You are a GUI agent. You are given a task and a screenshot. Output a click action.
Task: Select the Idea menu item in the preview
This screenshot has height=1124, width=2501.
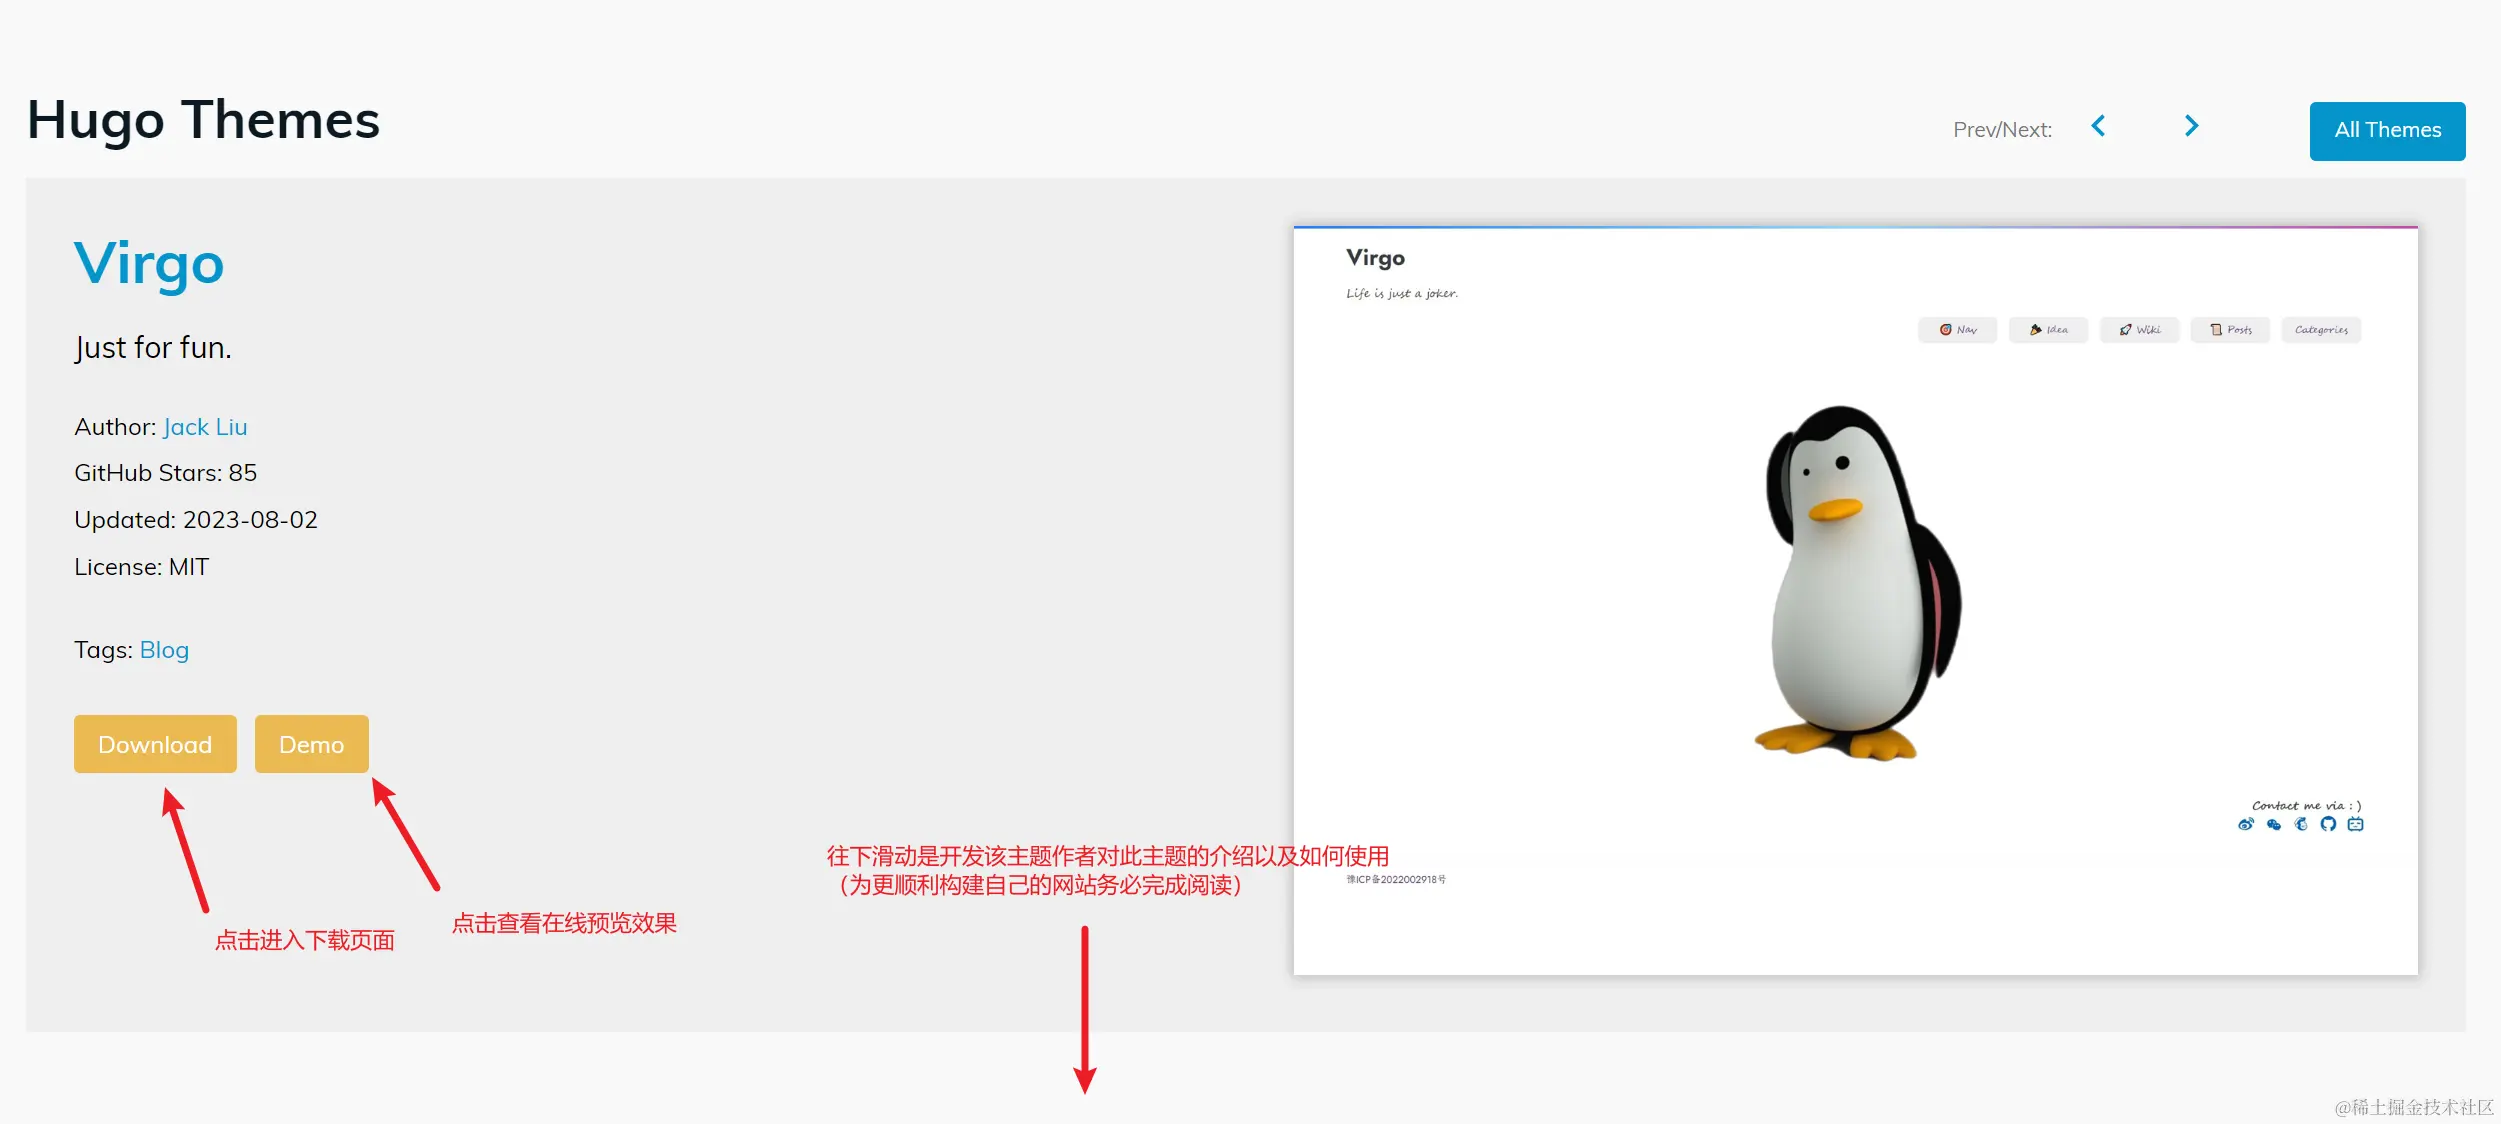click(x=2048, y=330)
